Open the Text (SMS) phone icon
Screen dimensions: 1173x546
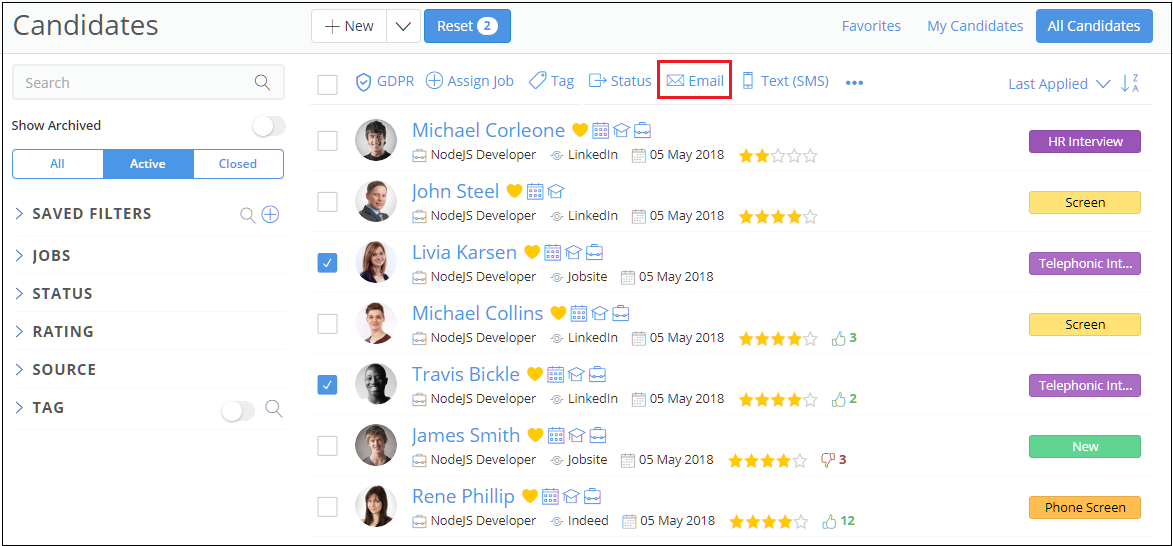pos(747,81)
